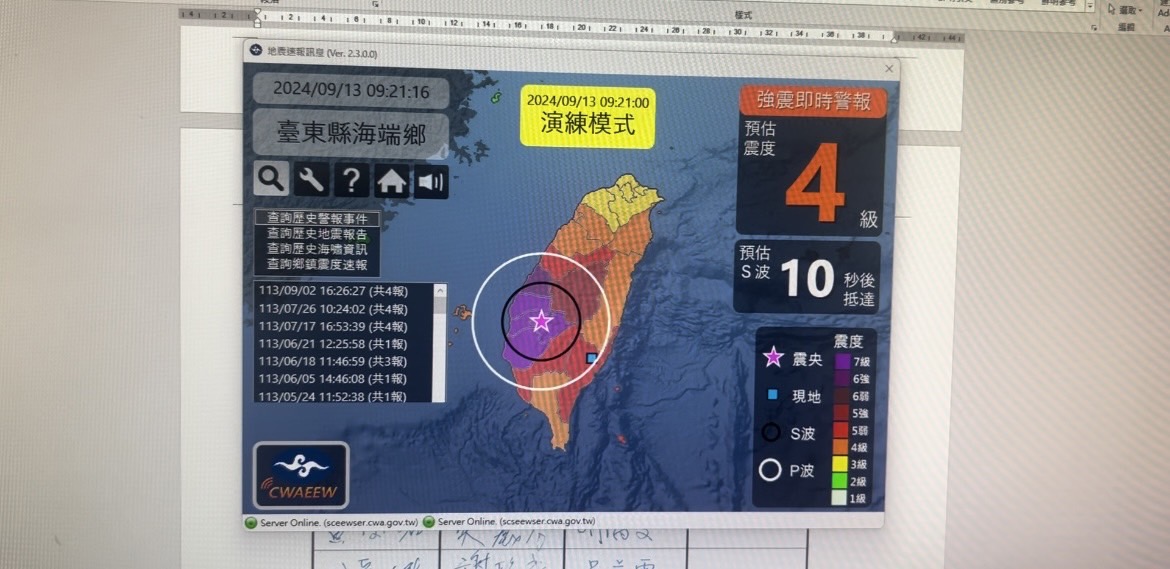Pick the 113/06/21 12:25:58 alert record
This screenshot has height=569, width=1170.
(333, 343)
